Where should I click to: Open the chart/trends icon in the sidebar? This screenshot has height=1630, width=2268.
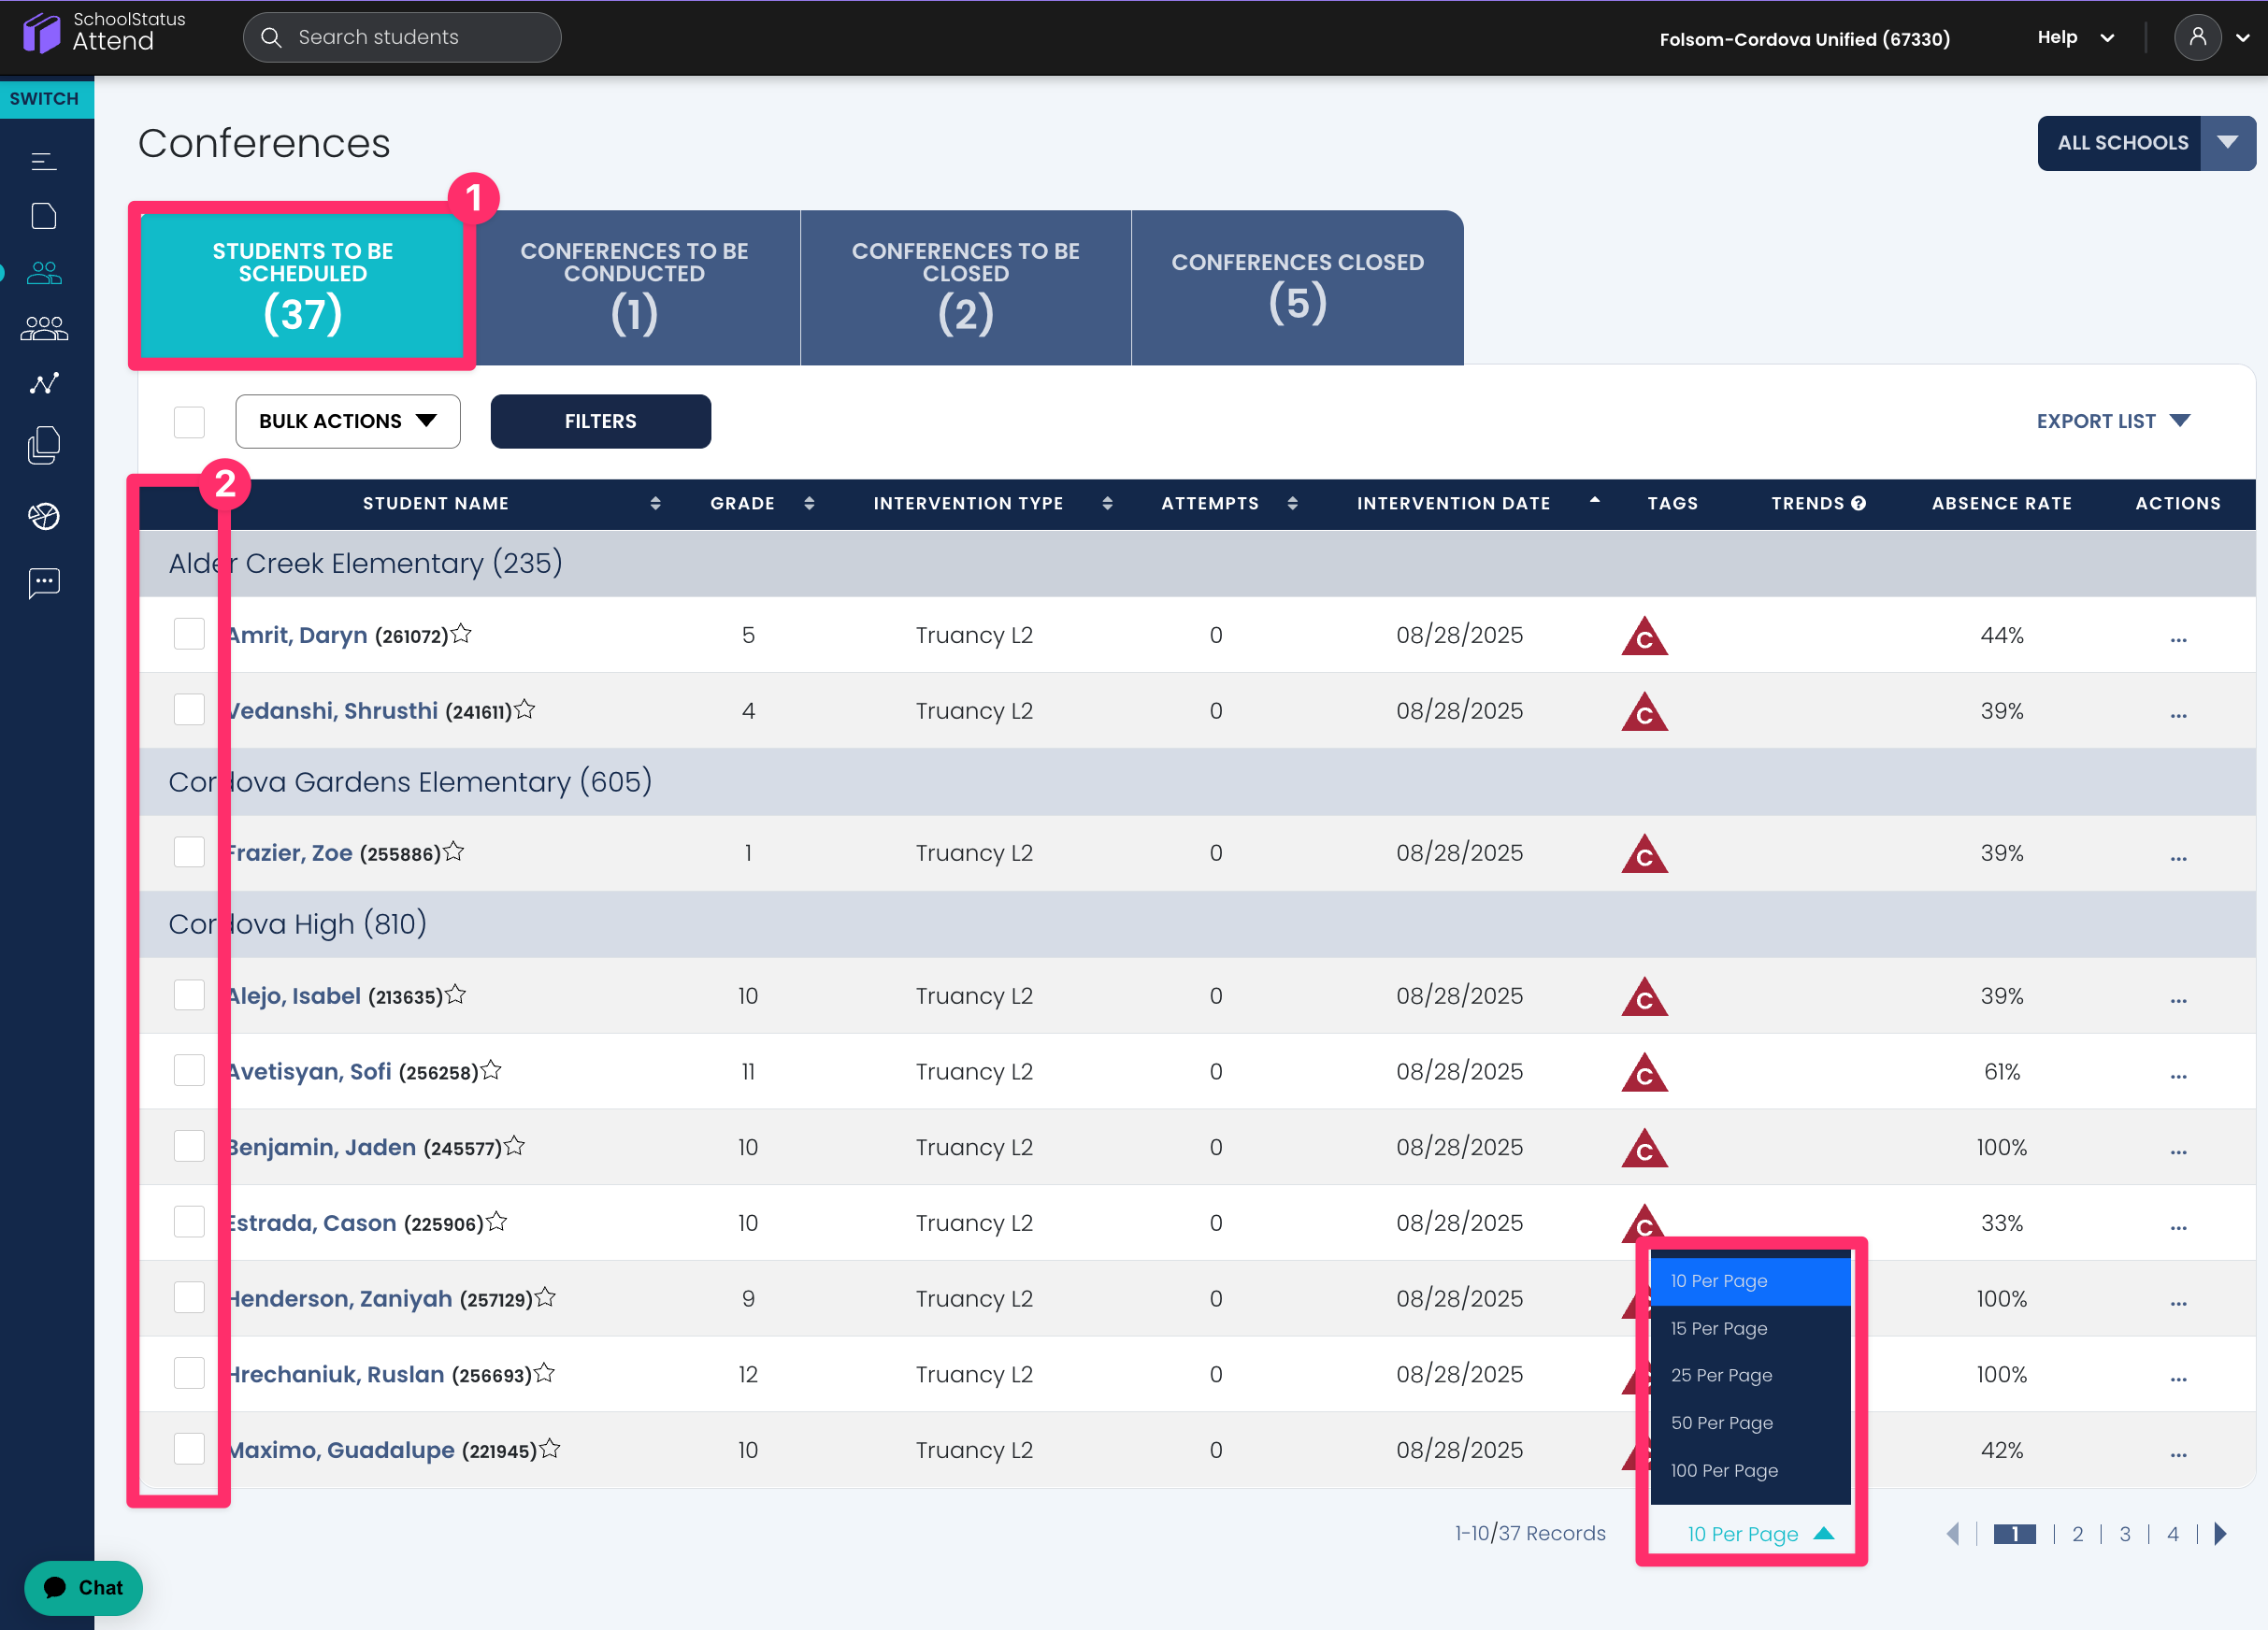tap(44, 384)
